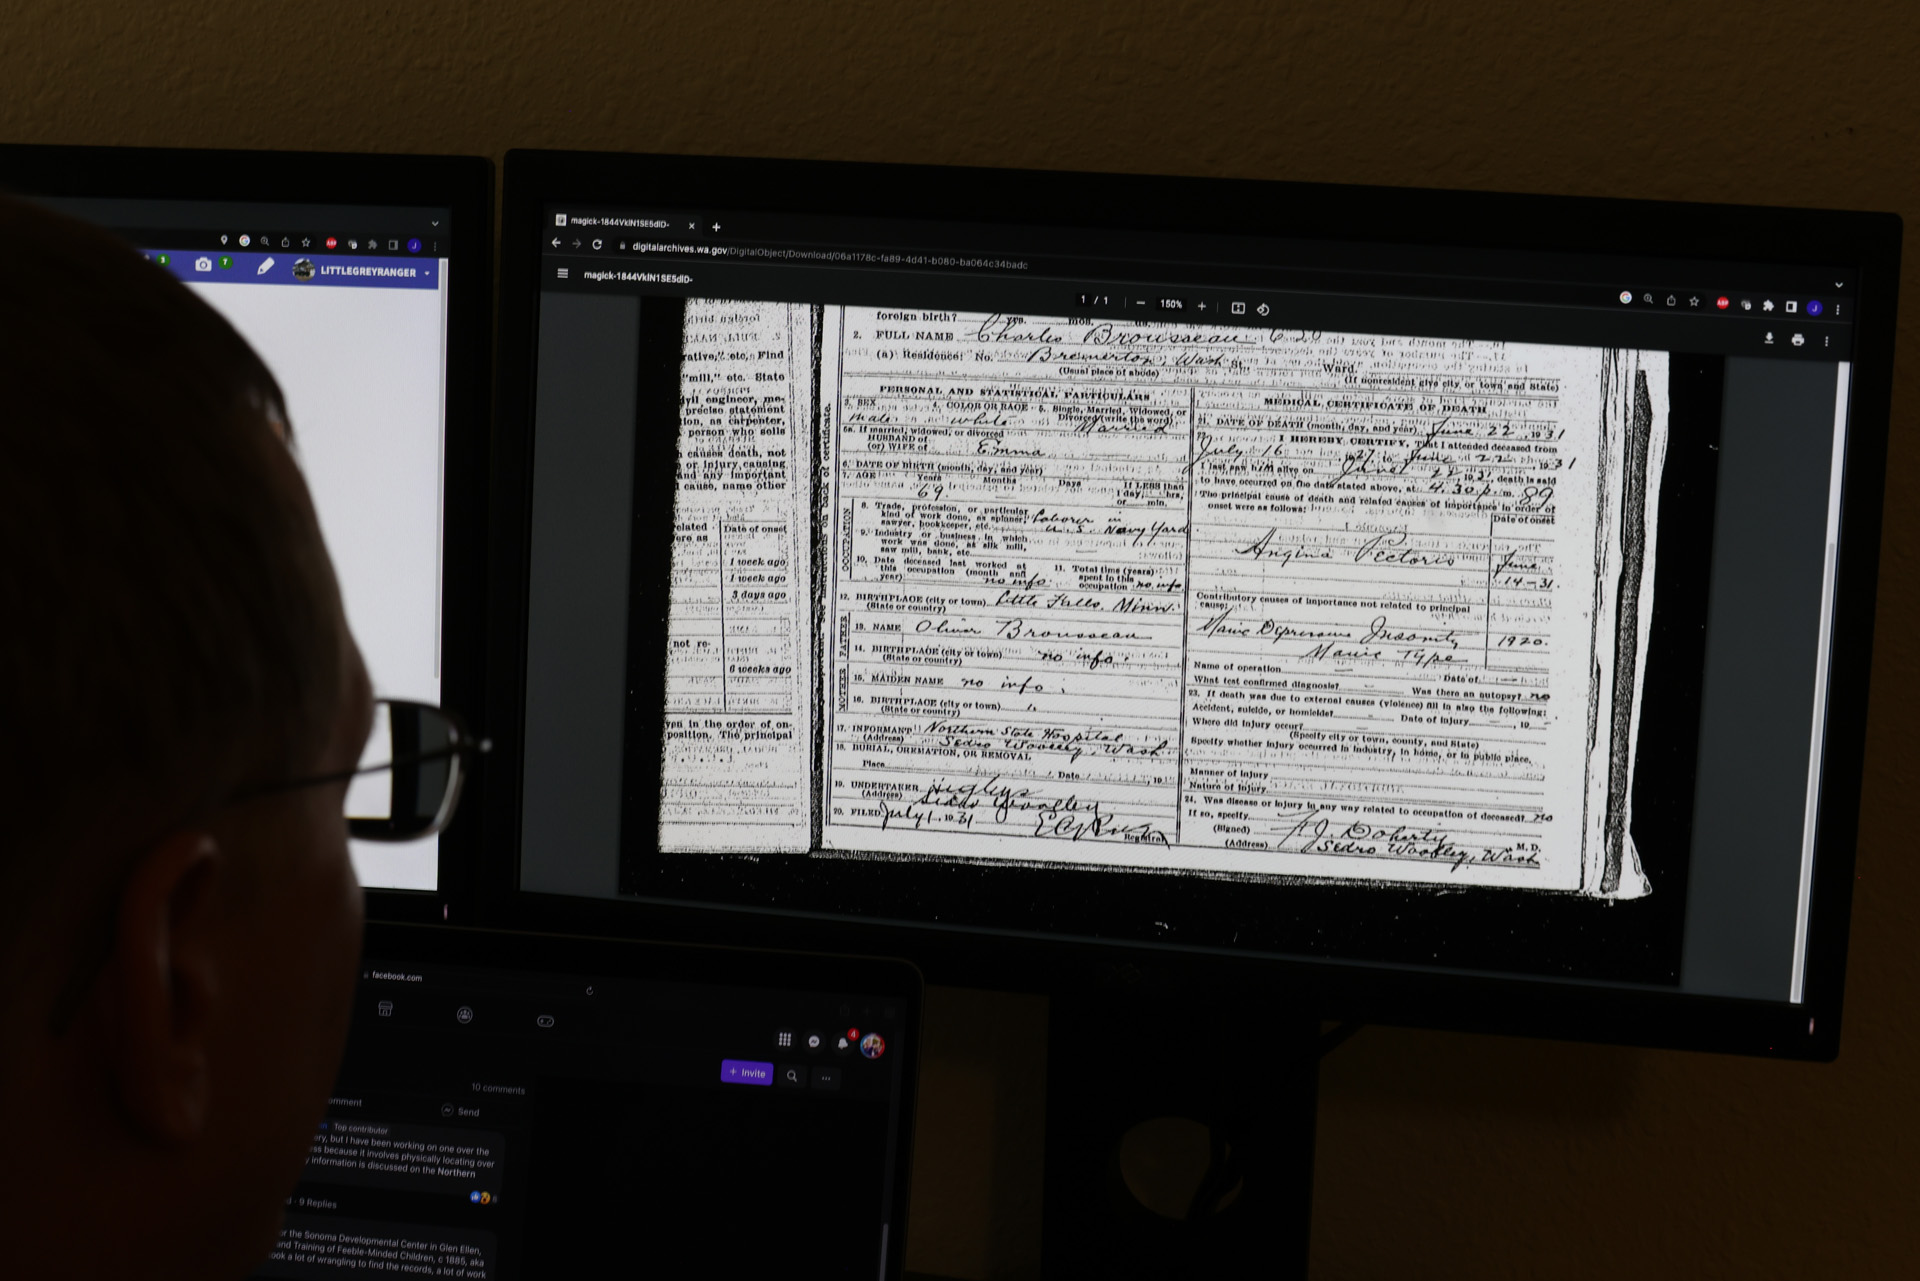Toggle the browser side panel icon

[1791, 306]
